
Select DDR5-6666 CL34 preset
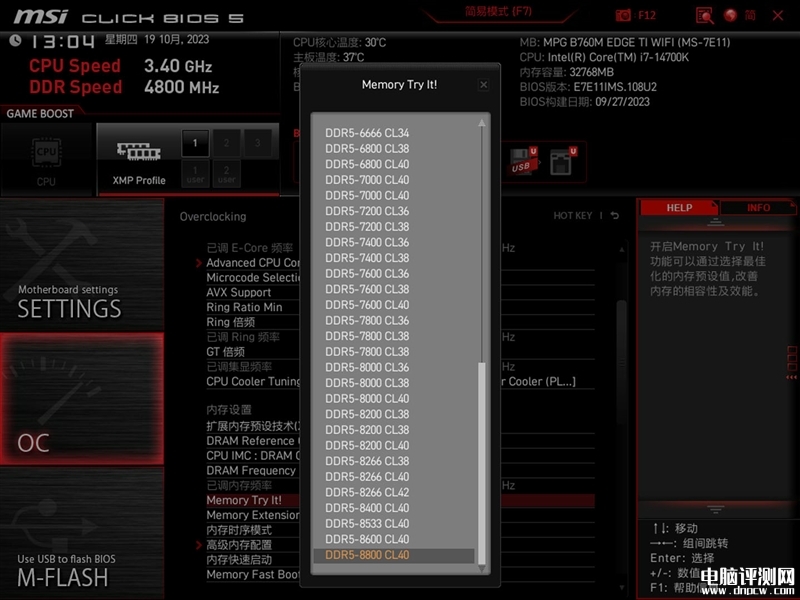(x=367, y=133)
